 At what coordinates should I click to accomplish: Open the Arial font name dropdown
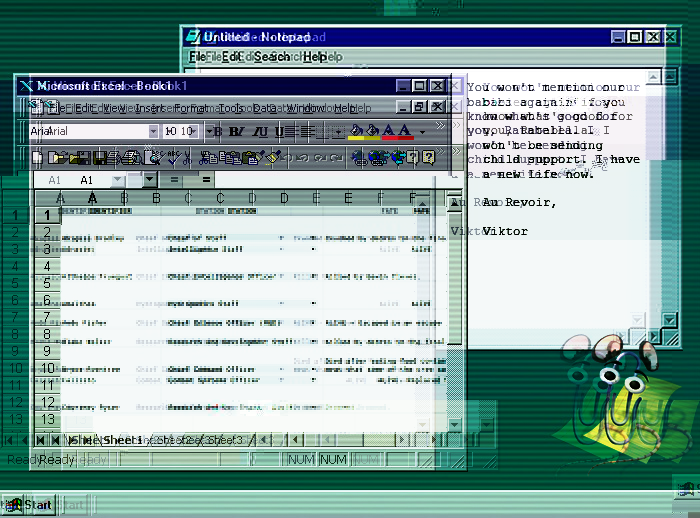[x=153, y=131]
